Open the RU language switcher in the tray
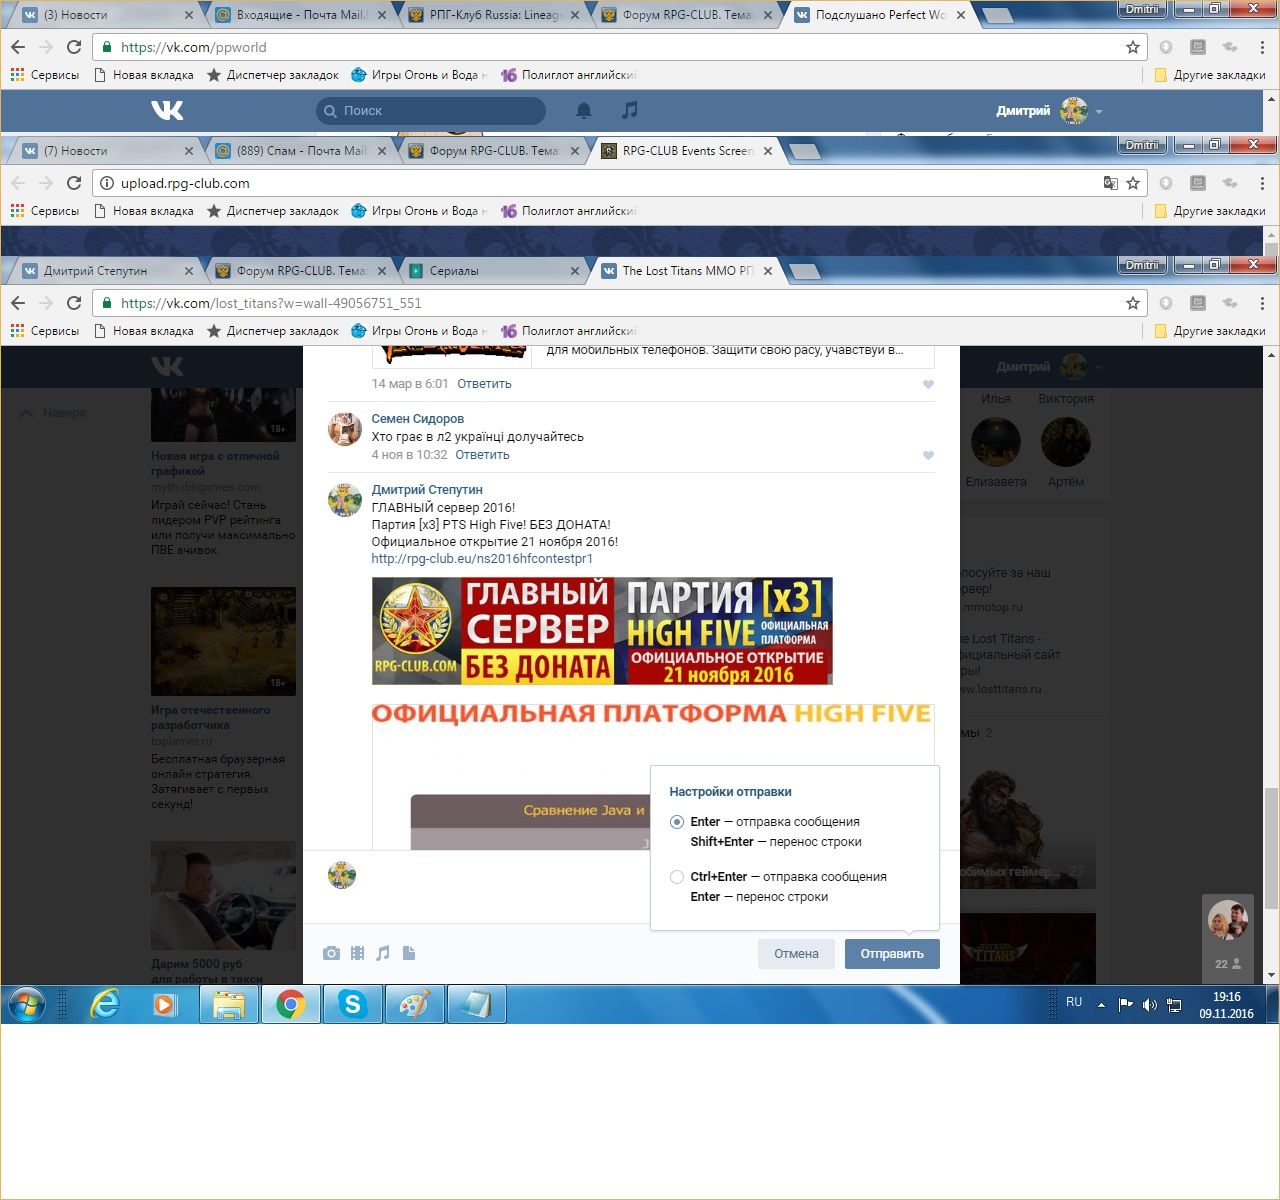The width and height of the screenshot is (1280, 1200). (1074, 1002)
